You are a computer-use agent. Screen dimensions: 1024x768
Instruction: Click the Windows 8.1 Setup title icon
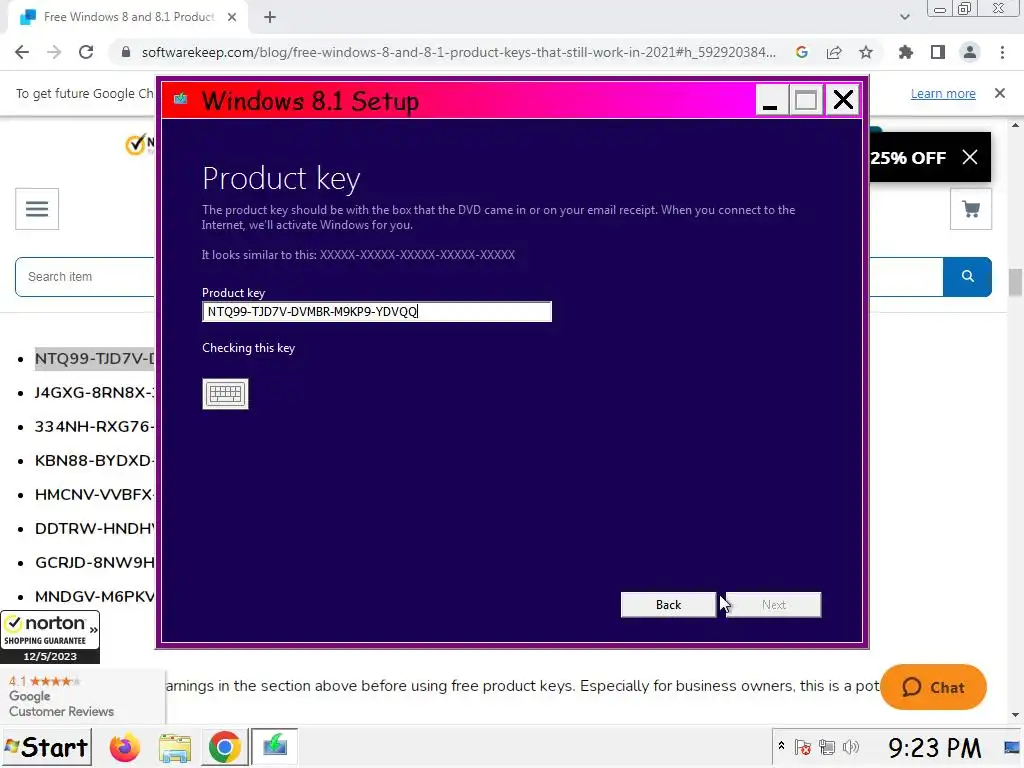coord(181,99)
